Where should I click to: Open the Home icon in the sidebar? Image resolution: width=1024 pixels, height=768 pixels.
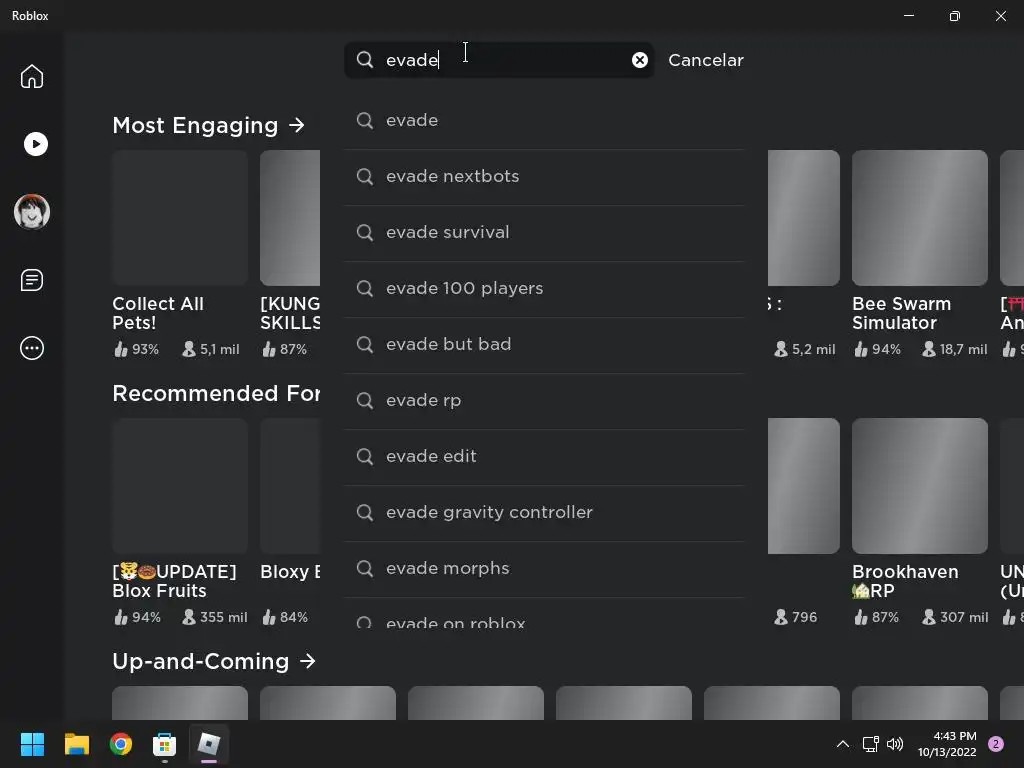tap(31, 76)
